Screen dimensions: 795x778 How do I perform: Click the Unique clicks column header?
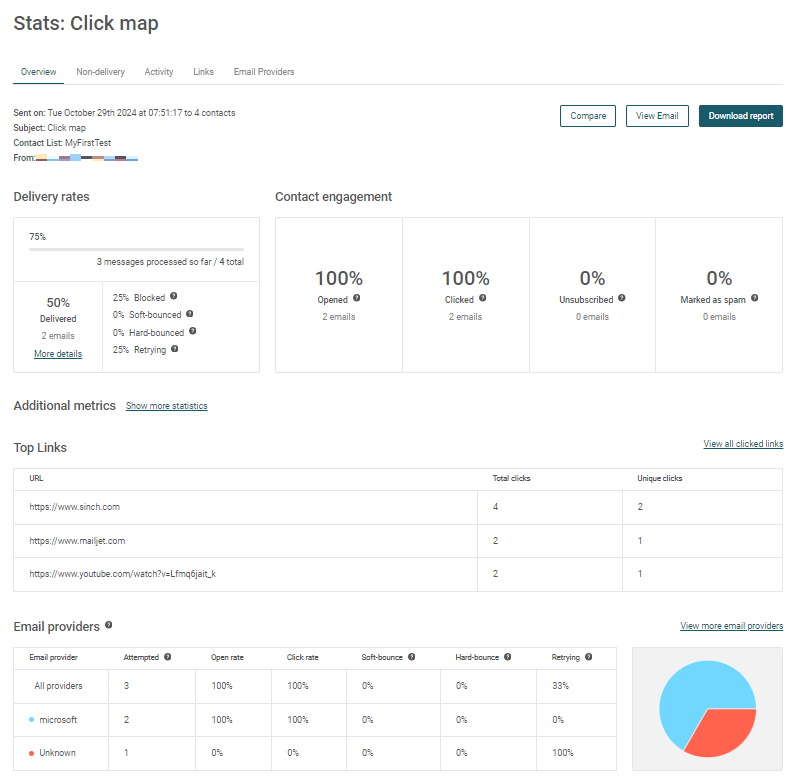(660, 478)
